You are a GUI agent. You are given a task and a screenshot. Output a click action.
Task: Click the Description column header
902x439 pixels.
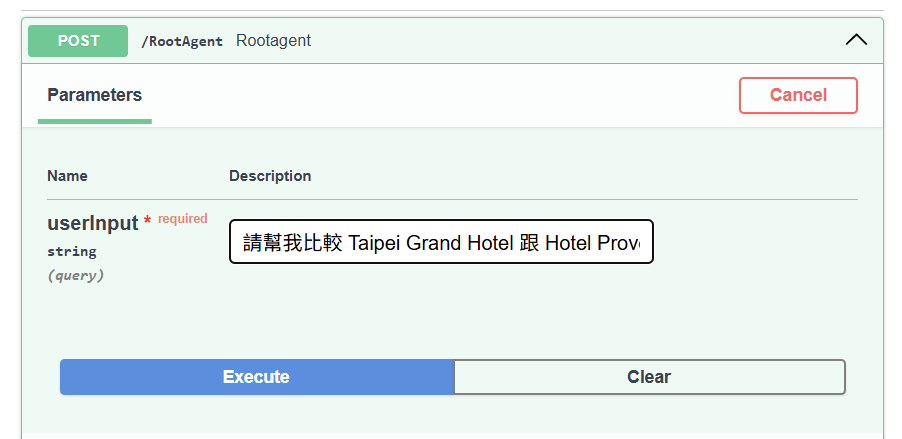pos(270,176)
